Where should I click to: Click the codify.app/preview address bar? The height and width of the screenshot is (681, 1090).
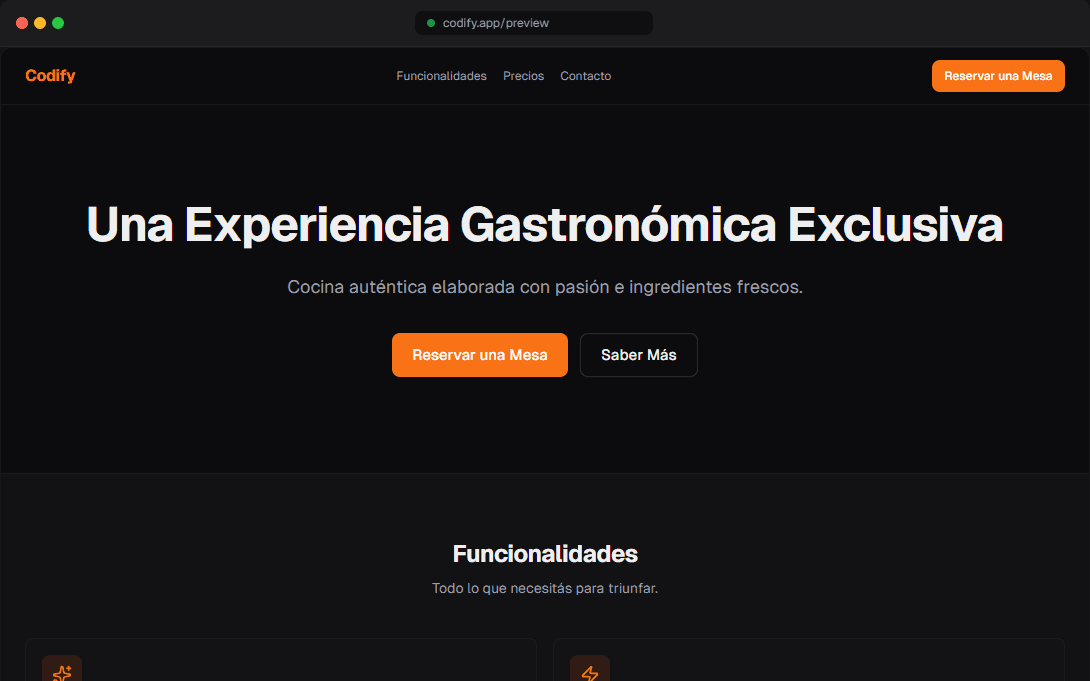coord(534,23)
